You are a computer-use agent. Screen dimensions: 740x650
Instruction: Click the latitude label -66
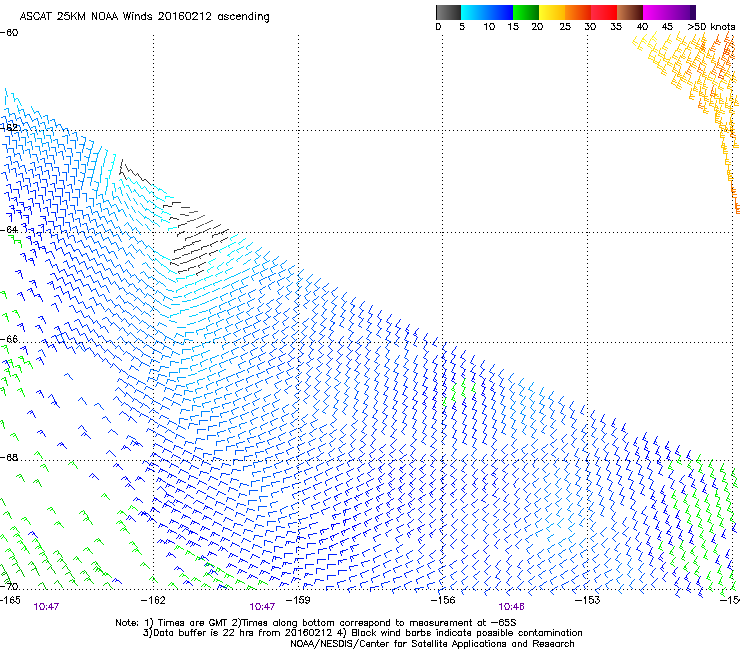click(x=9, y=339)
